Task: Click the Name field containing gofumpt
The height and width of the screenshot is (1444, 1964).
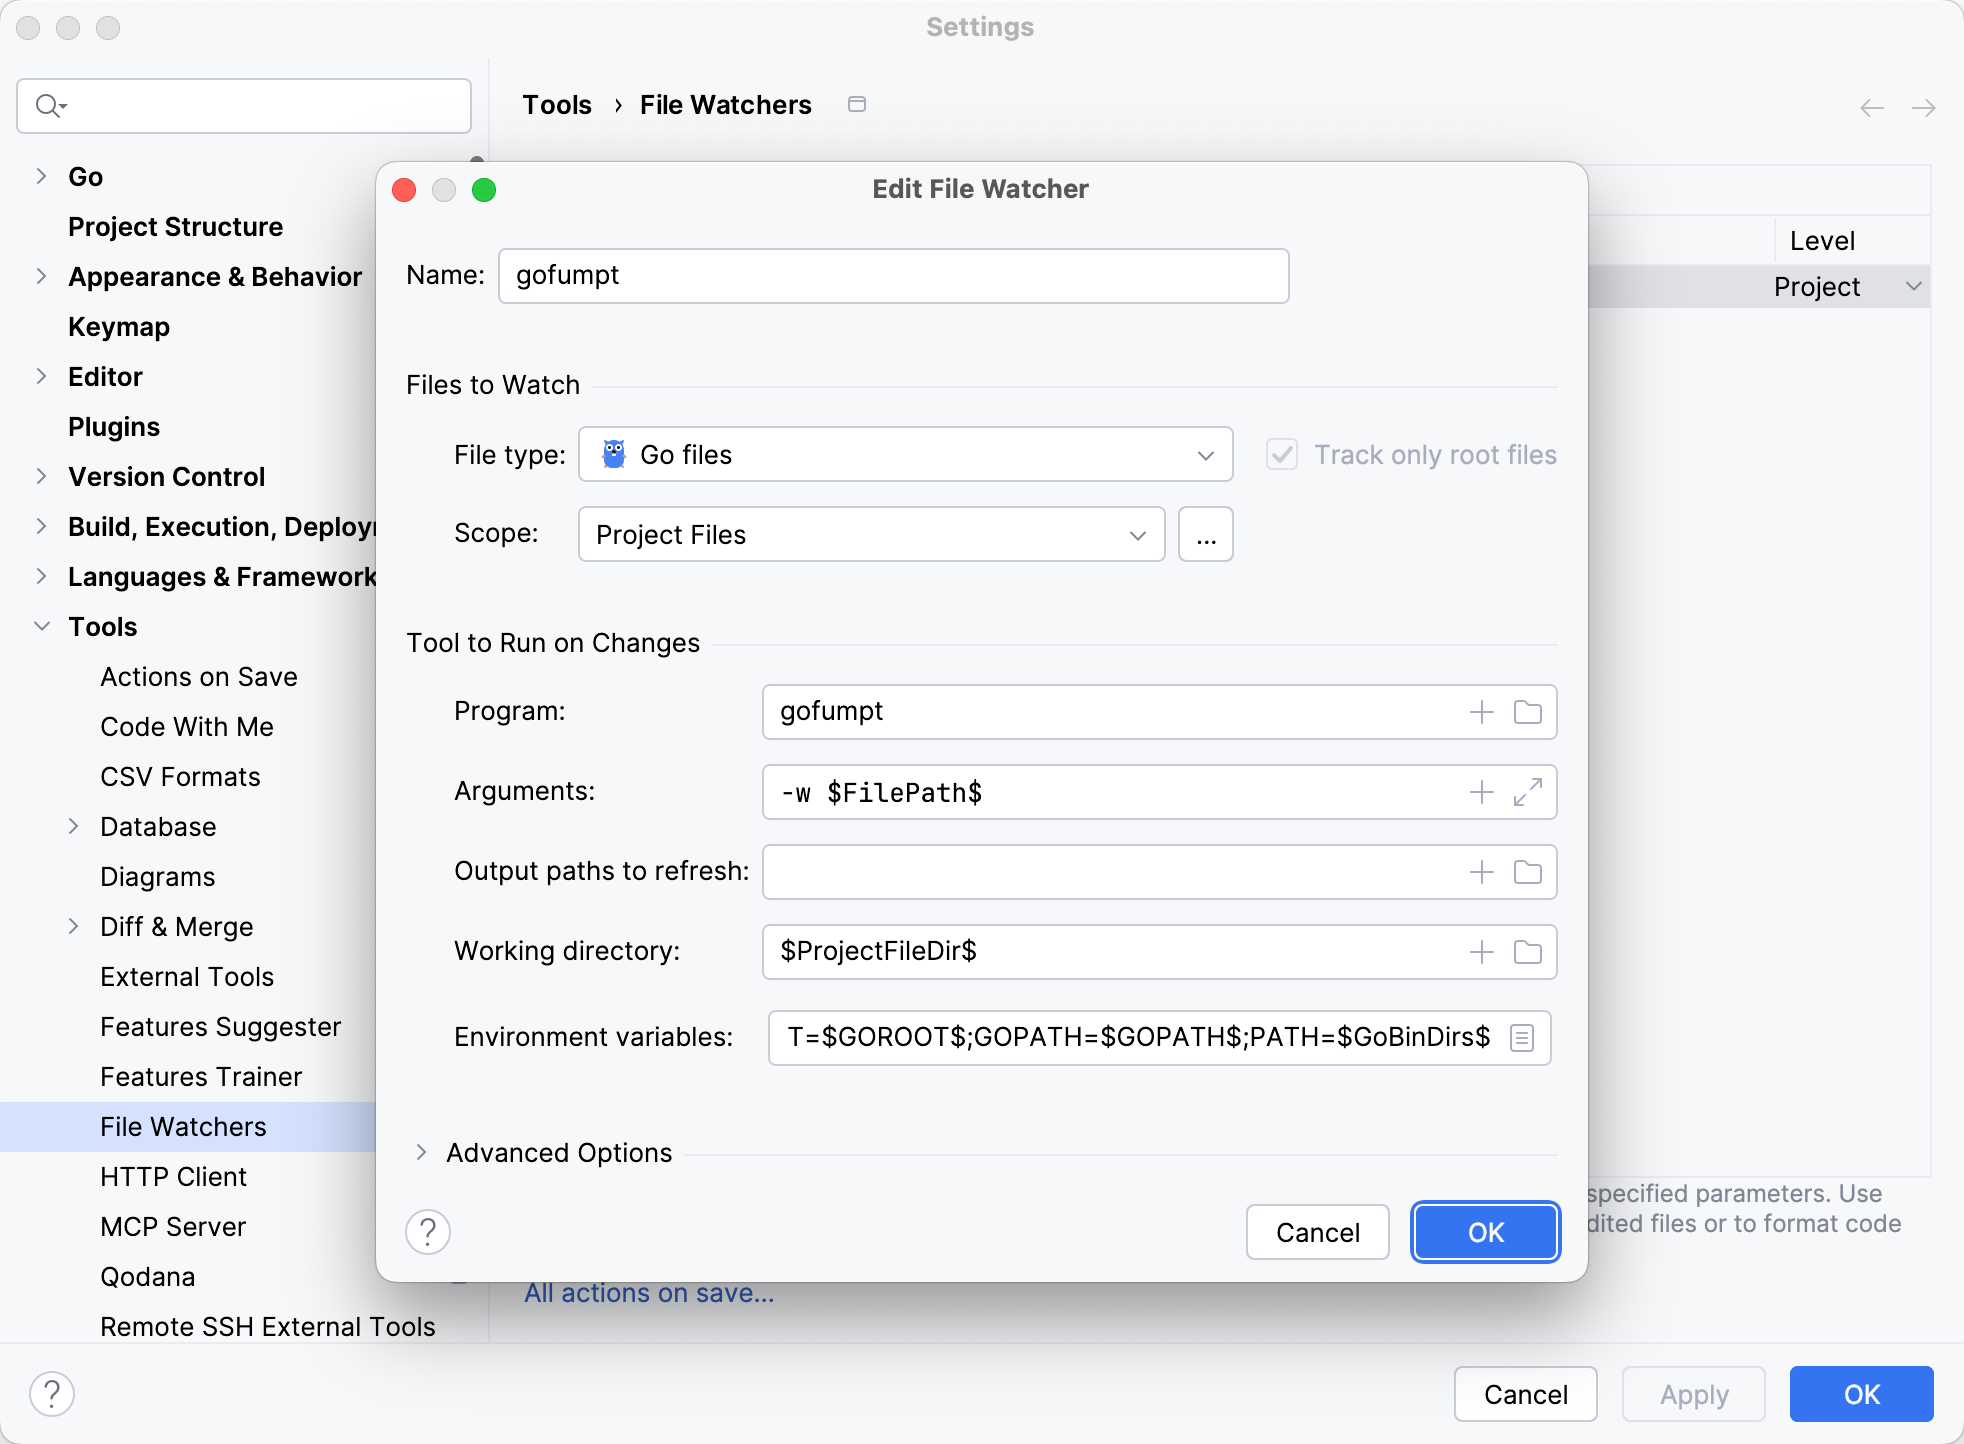Action: (892, 275)
